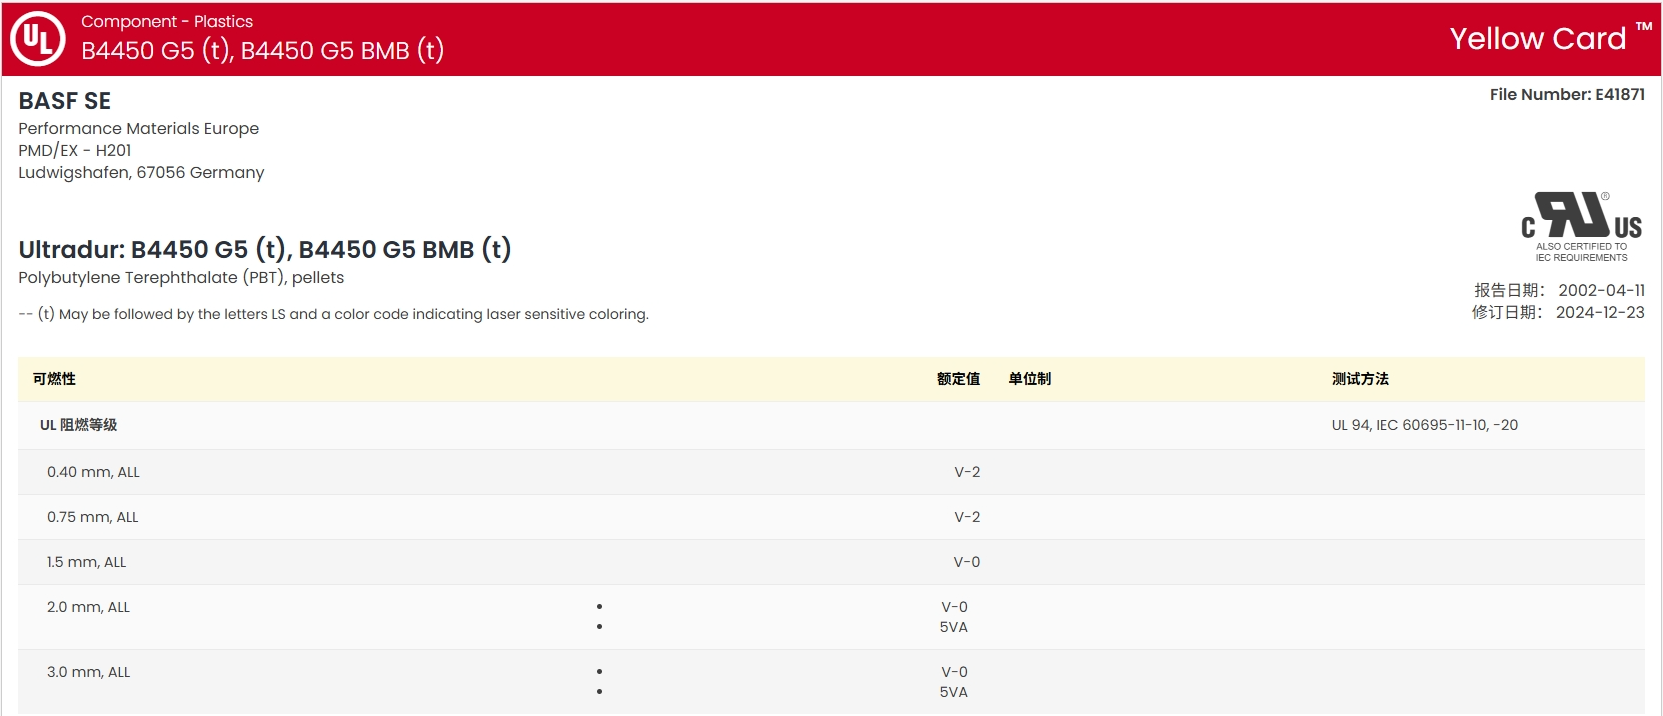Click the 额定值 column header
The image size is (1663, 716).
pos(958,379)
